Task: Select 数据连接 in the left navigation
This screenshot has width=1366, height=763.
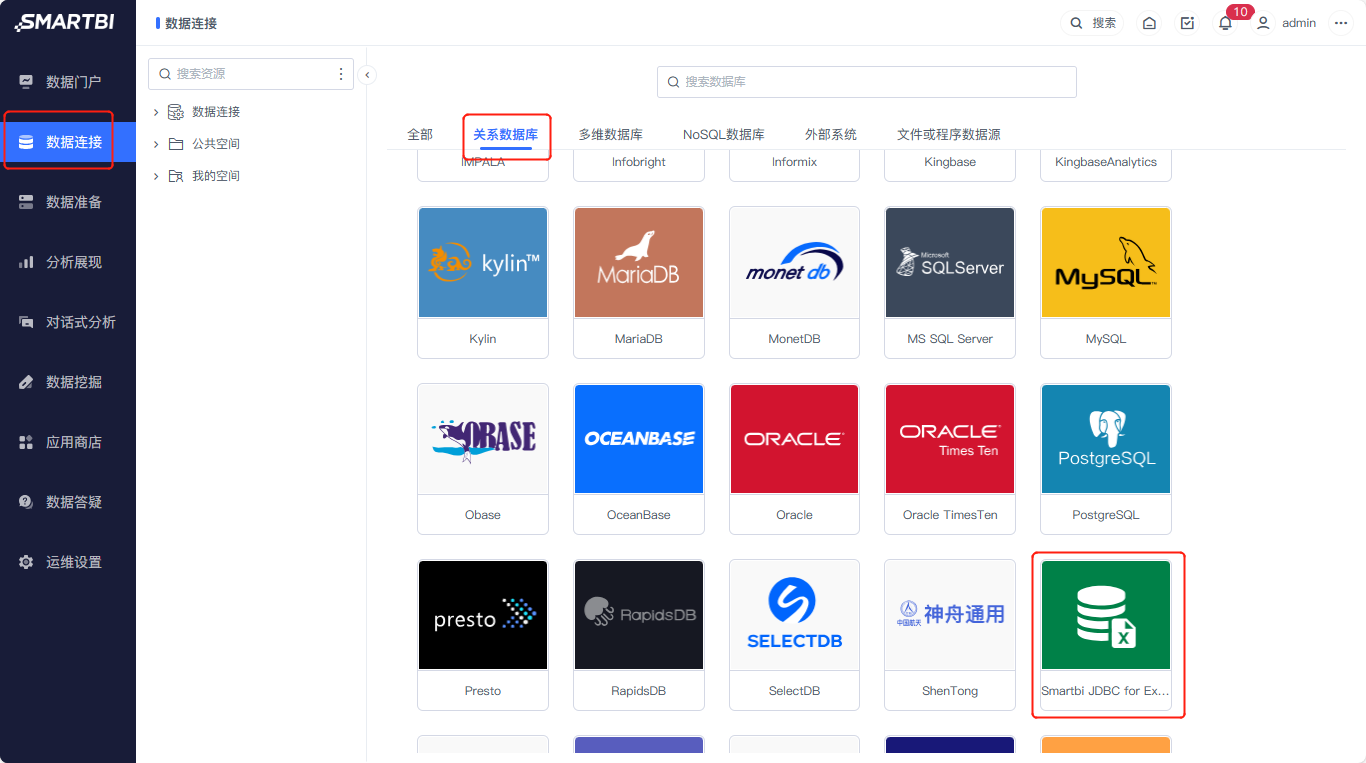Action: tap(68, 142)
